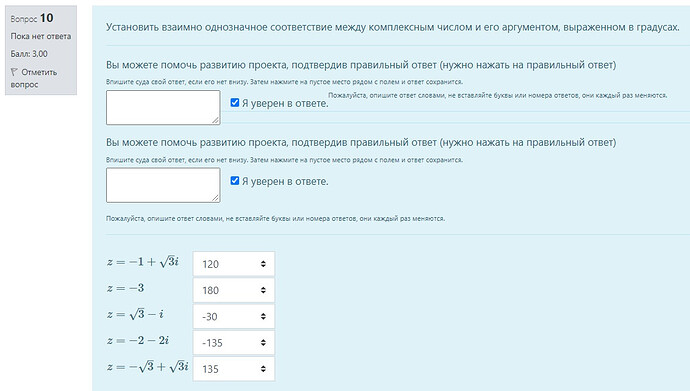Click the formula z = −2 − 2i
The image size is (690, 391).
pos(138,340)
